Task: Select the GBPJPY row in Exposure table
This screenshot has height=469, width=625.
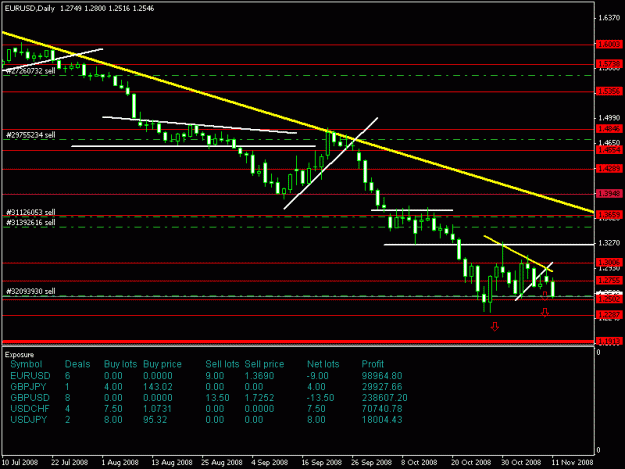Action: [x=206, y=387]
